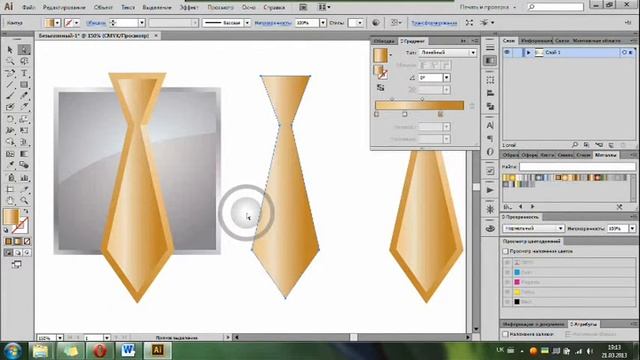Select the Line Segment tool
Screen dimensions: 640x360
point(10,84)
